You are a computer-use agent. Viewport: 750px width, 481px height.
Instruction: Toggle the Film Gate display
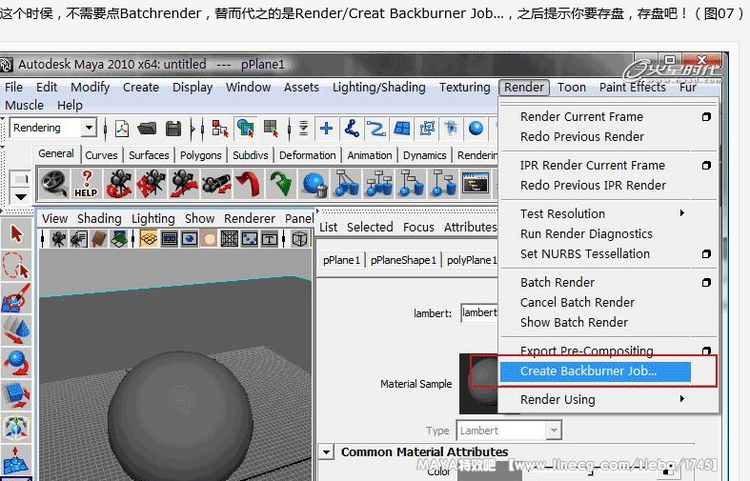169,239
